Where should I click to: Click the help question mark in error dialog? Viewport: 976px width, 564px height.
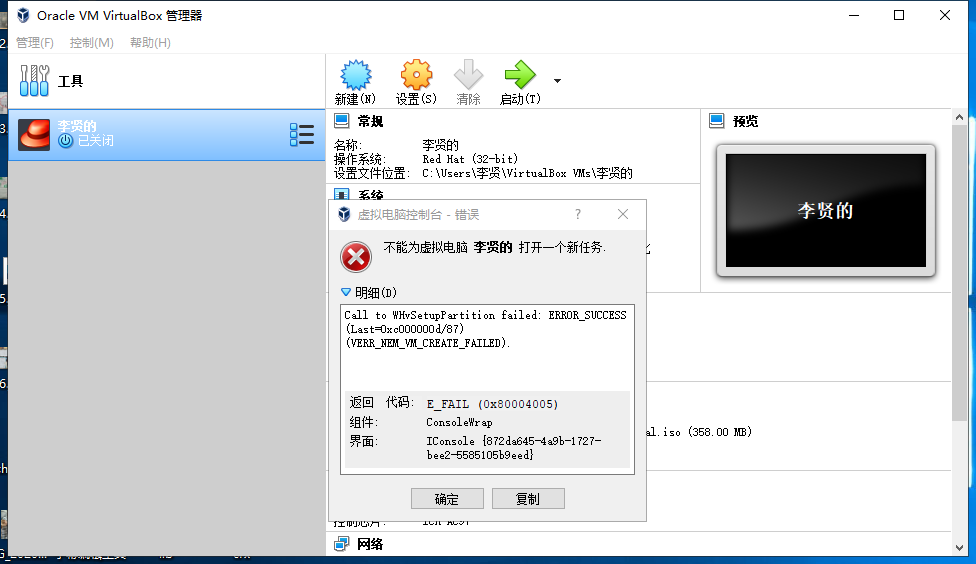[578, 214]
